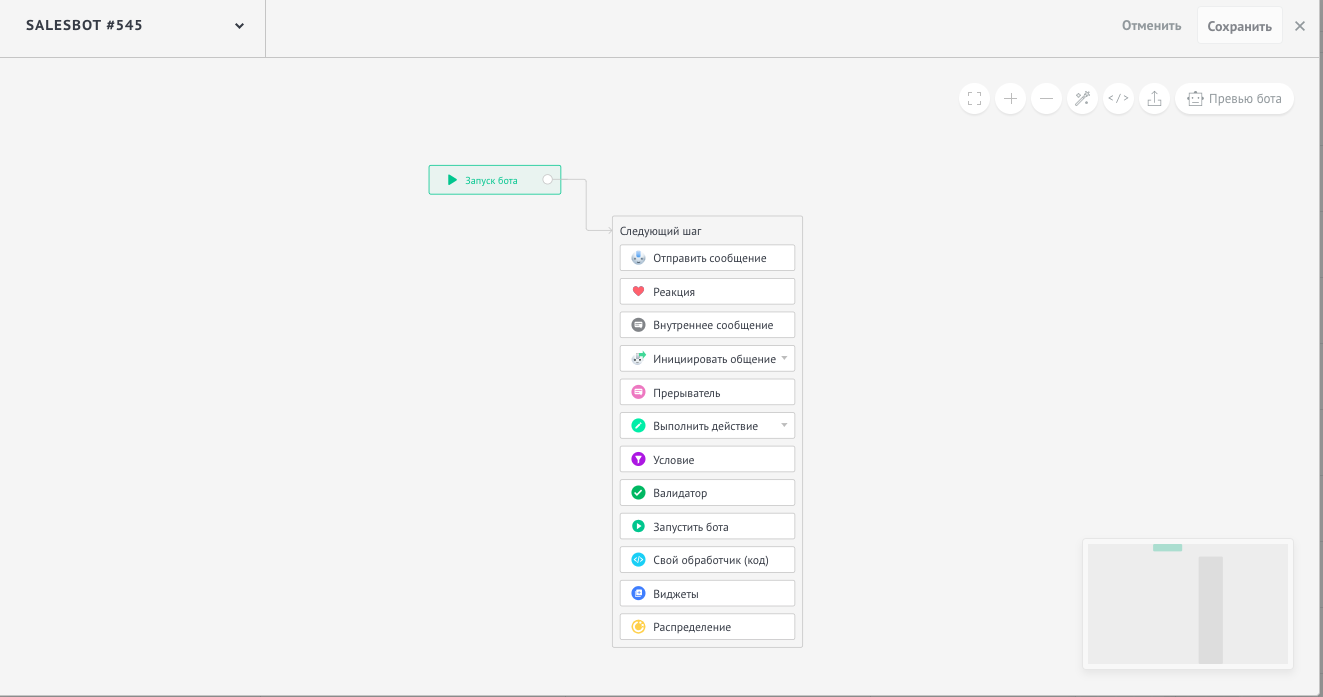Click the Запустить бота play icon
1323x697 pixels.
[638, 527]
